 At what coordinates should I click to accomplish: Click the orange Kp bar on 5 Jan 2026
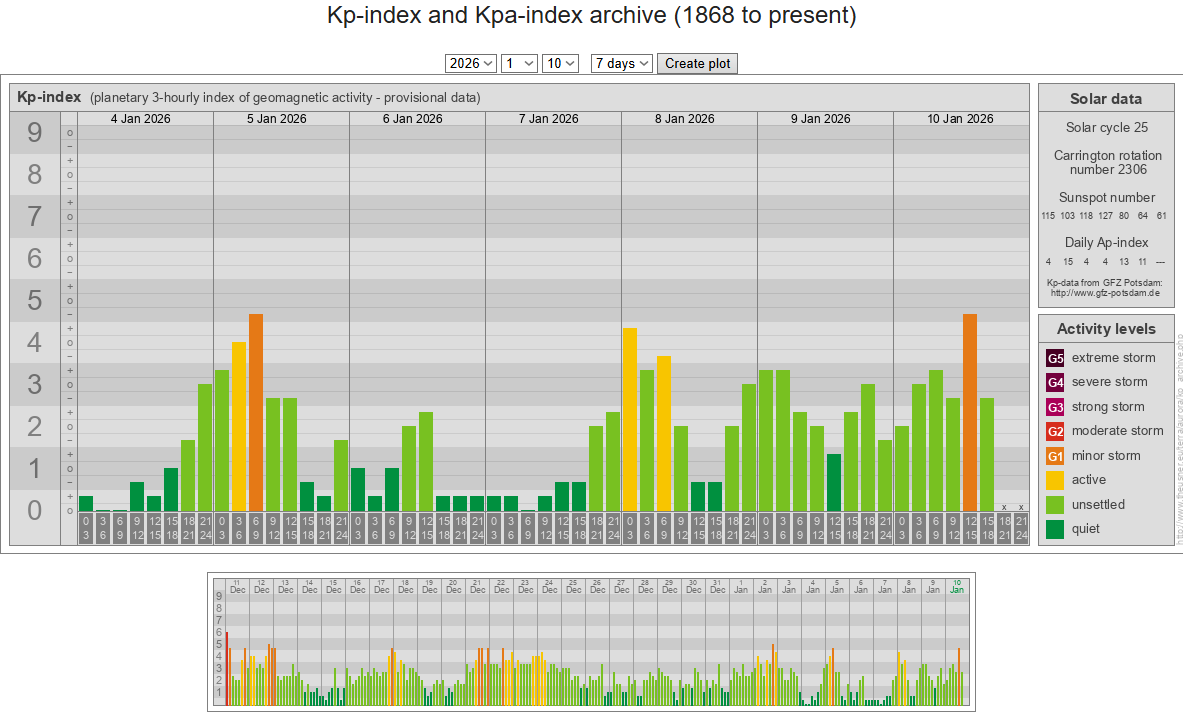pos(256,412)
